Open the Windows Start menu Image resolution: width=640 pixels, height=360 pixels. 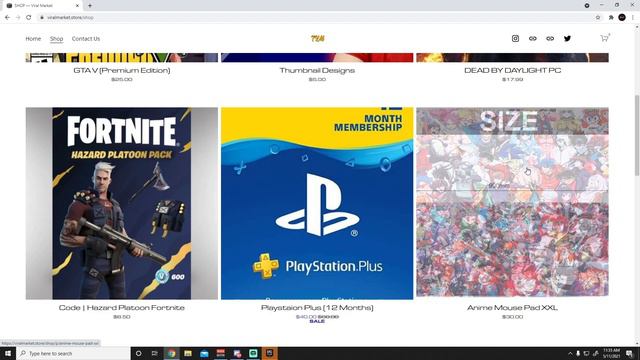pyautogui.click(x=8, y=353)
